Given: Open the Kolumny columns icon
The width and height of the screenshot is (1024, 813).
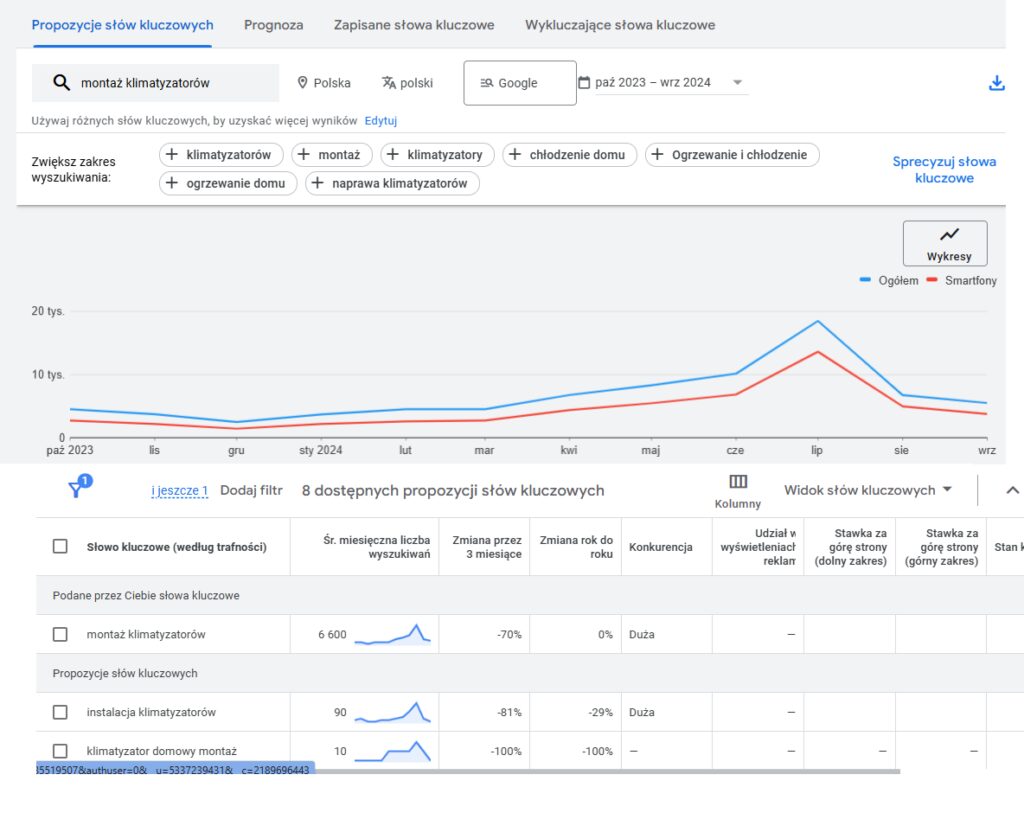Looking at the screenshot, I should 738,482.
